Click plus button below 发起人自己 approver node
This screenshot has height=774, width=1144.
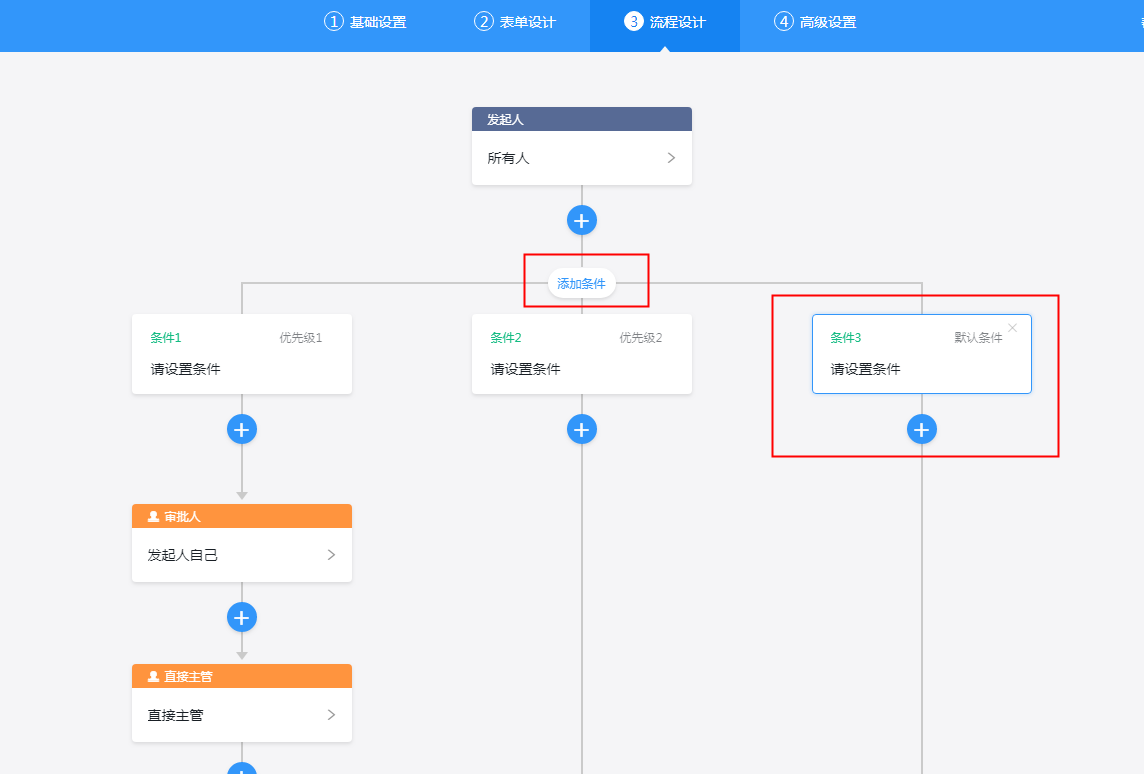click(241, 617)
